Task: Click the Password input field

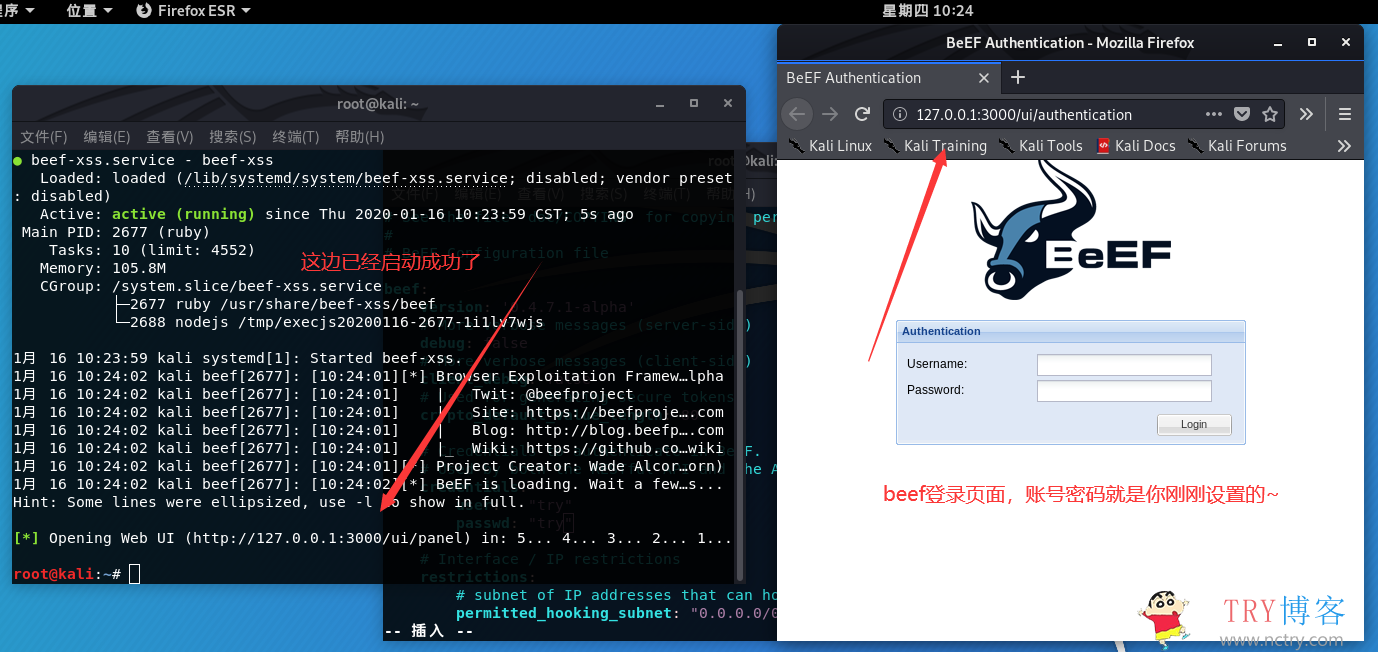Action: (1124, 391)
